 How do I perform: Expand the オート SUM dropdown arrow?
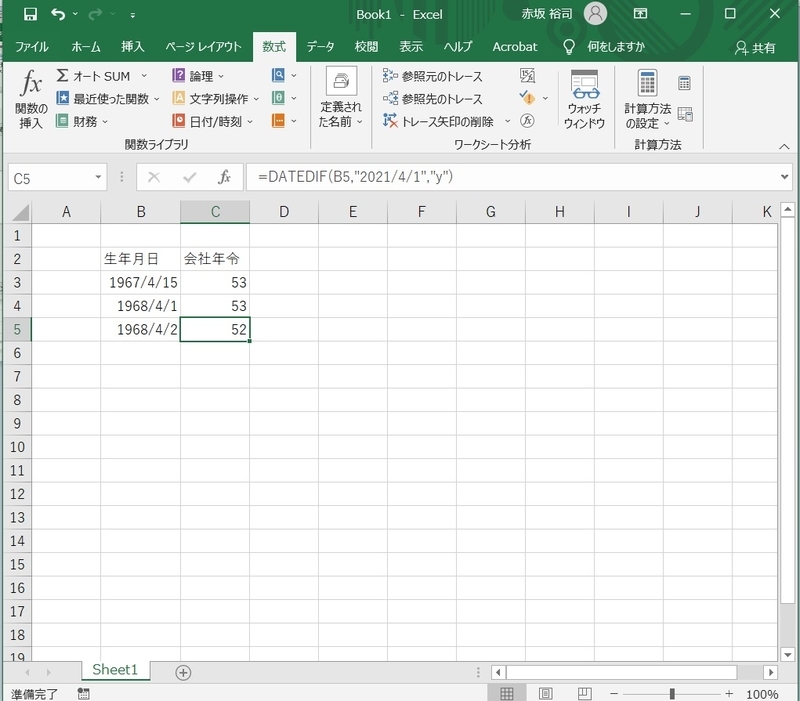coord(144,76)
